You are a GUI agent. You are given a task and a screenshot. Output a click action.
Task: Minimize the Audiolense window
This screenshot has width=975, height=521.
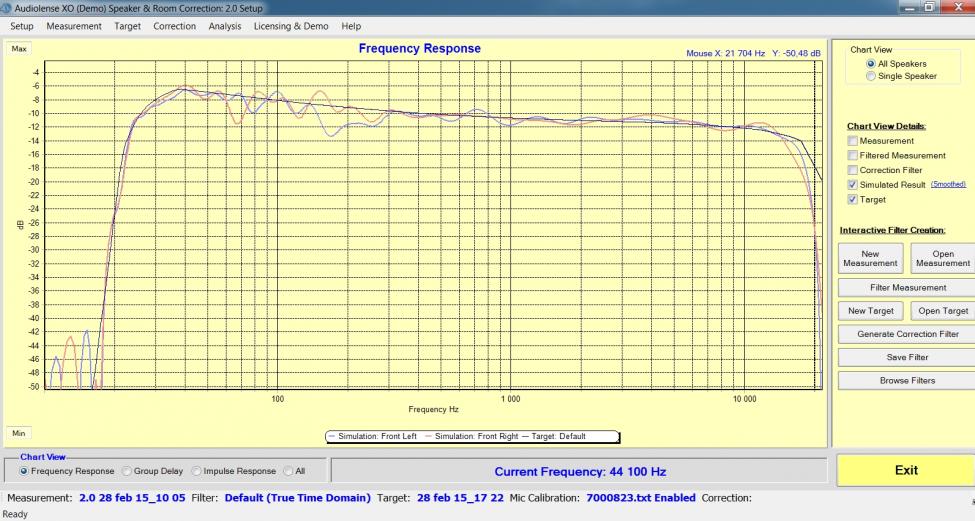(910, 7)
